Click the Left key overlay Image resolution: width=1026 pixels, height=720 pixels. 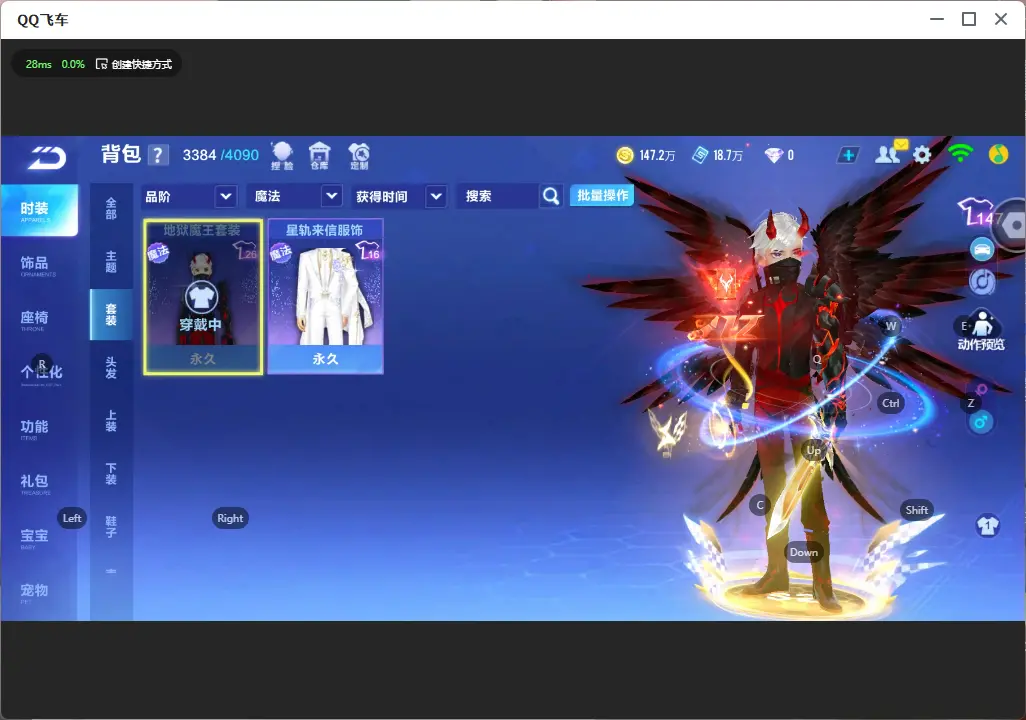72,518
